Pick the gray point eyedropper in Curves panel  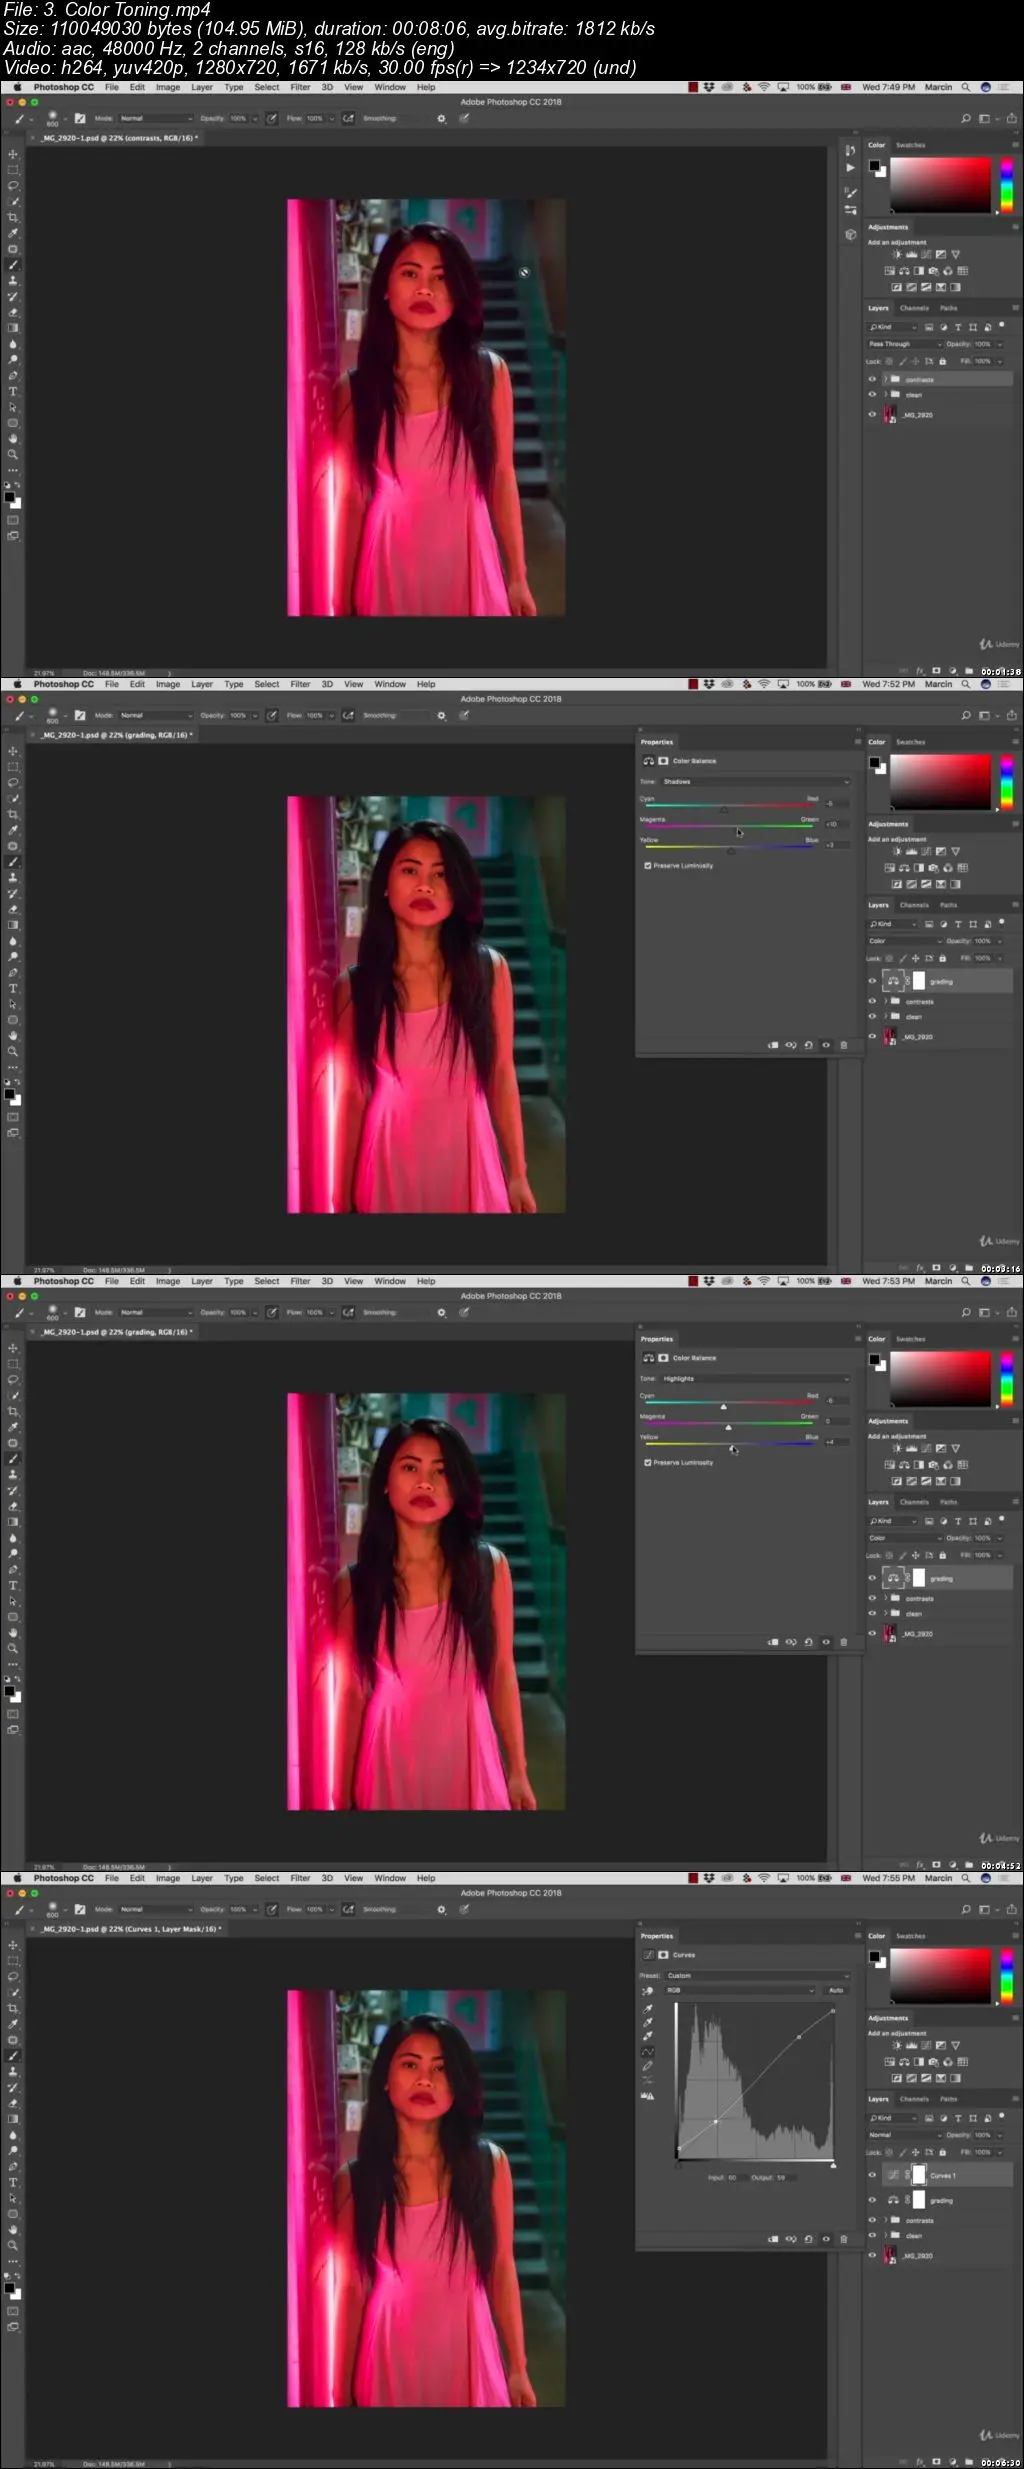(647, 2023)
